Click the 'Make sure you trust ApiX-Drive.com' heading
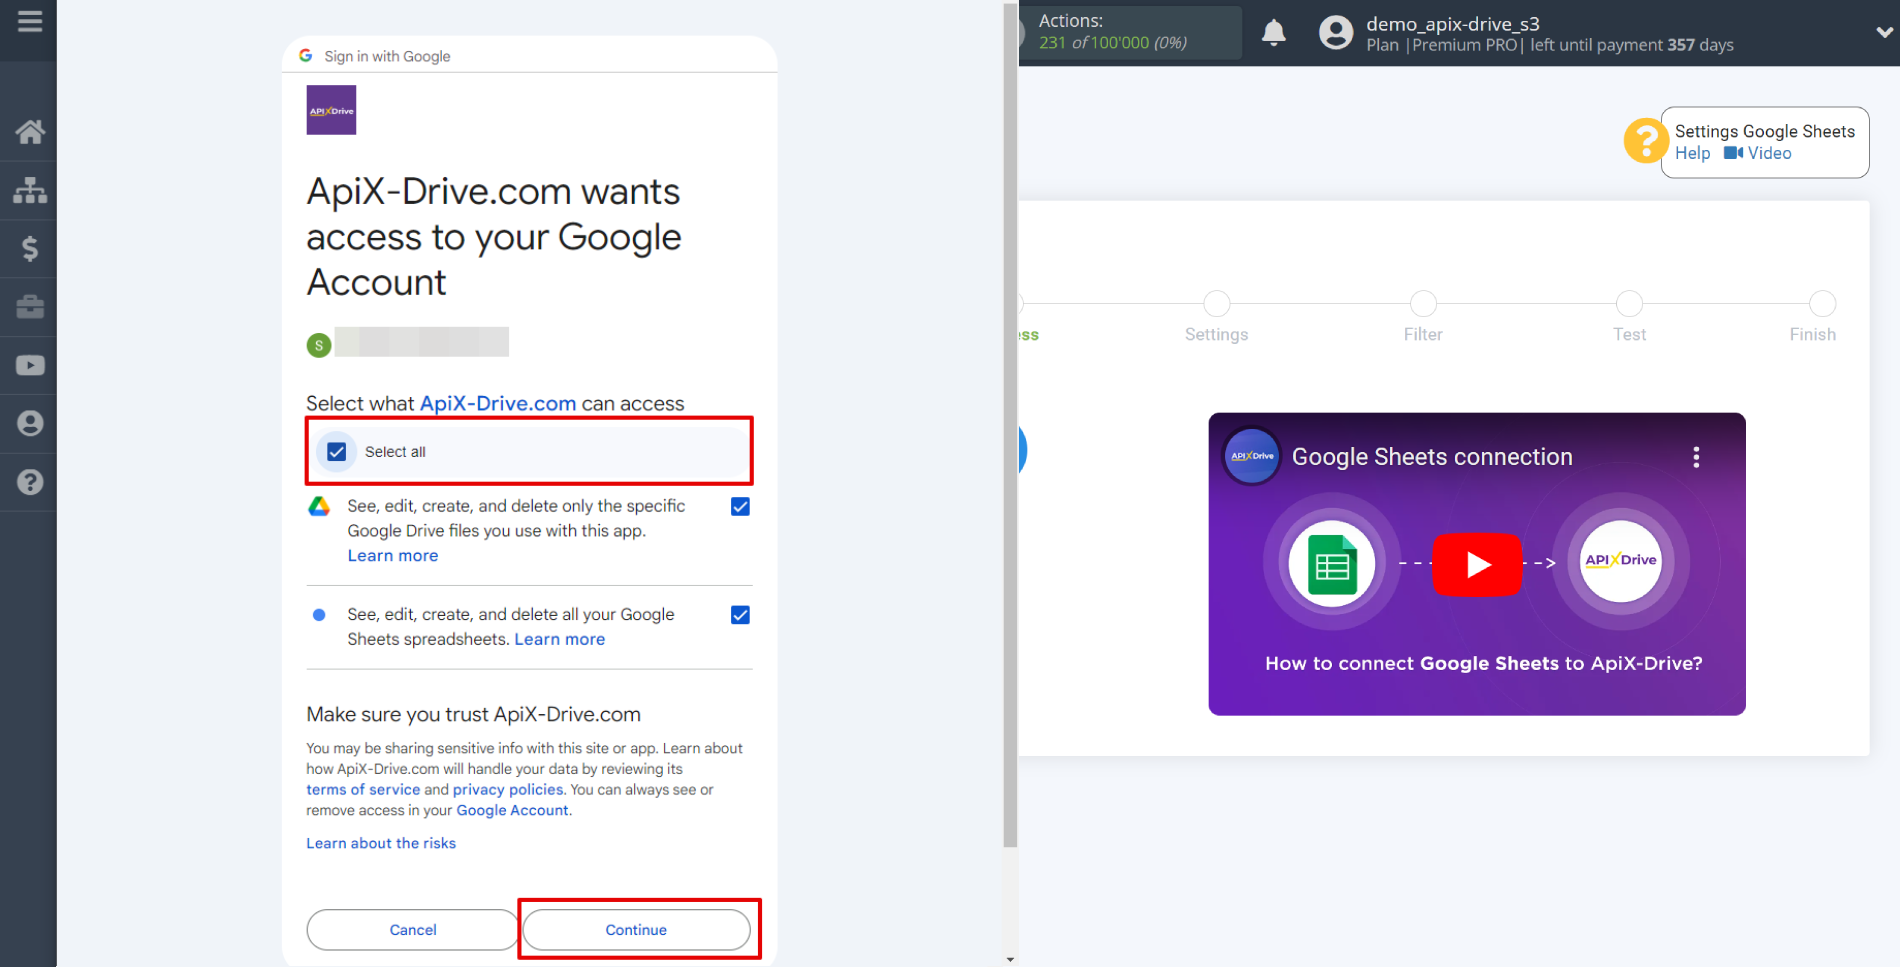Screen dimensions: 1900x967 click(x=473, y=714)
